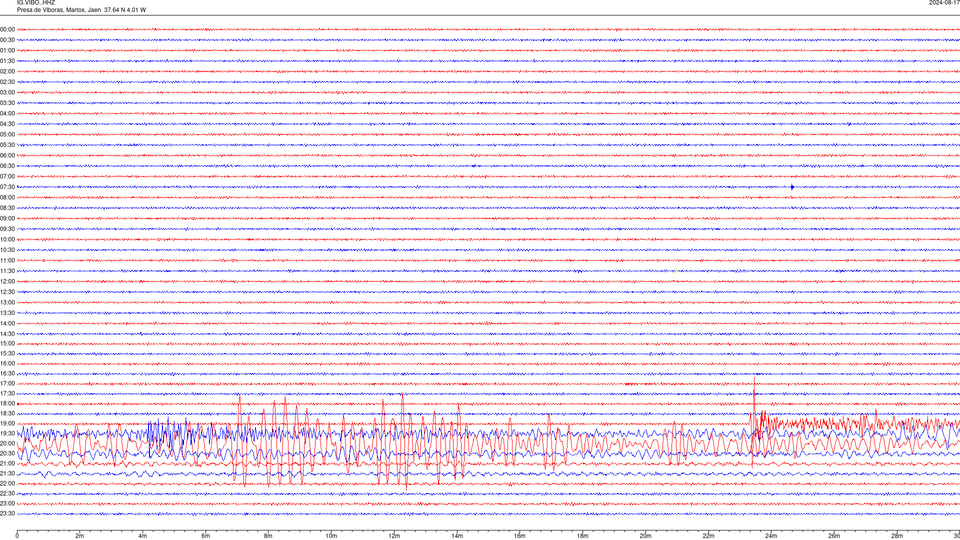Pick the 23:00 time label

(7, 504)
